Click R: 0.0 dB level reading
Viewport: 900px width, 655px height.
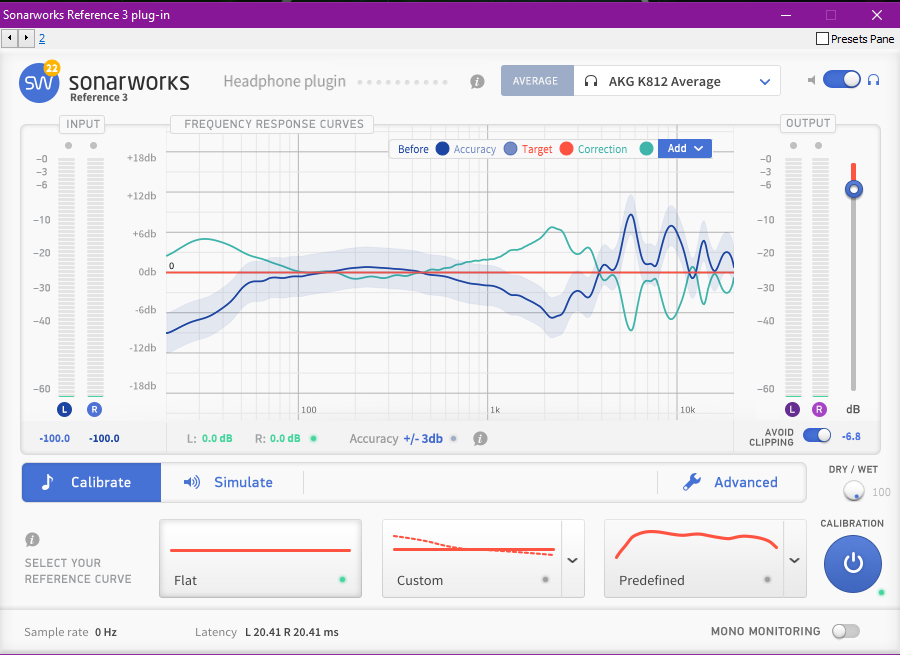point(278,439)
